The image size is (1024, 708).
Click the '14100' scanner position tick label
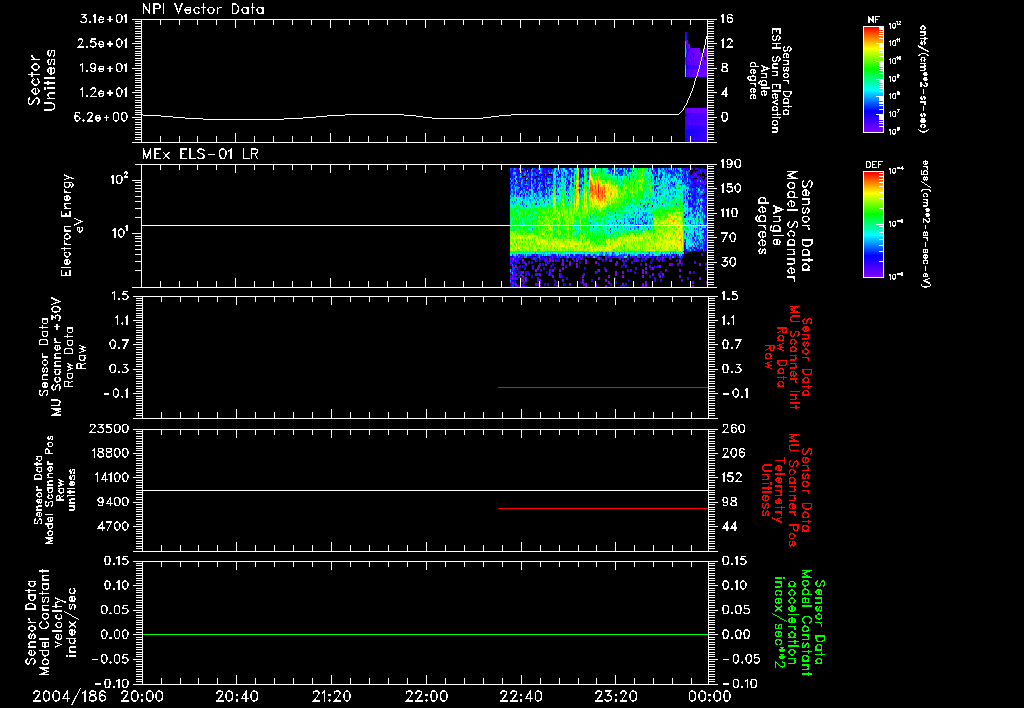tap(109, 478)
